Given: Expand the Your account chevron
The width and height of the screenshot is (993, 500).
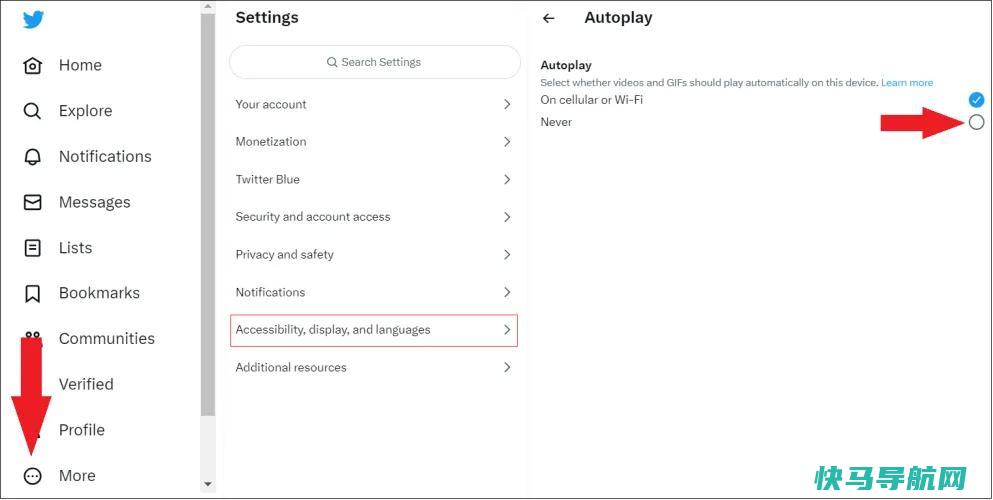Looking at the screenshot, I should click(507, 104).
